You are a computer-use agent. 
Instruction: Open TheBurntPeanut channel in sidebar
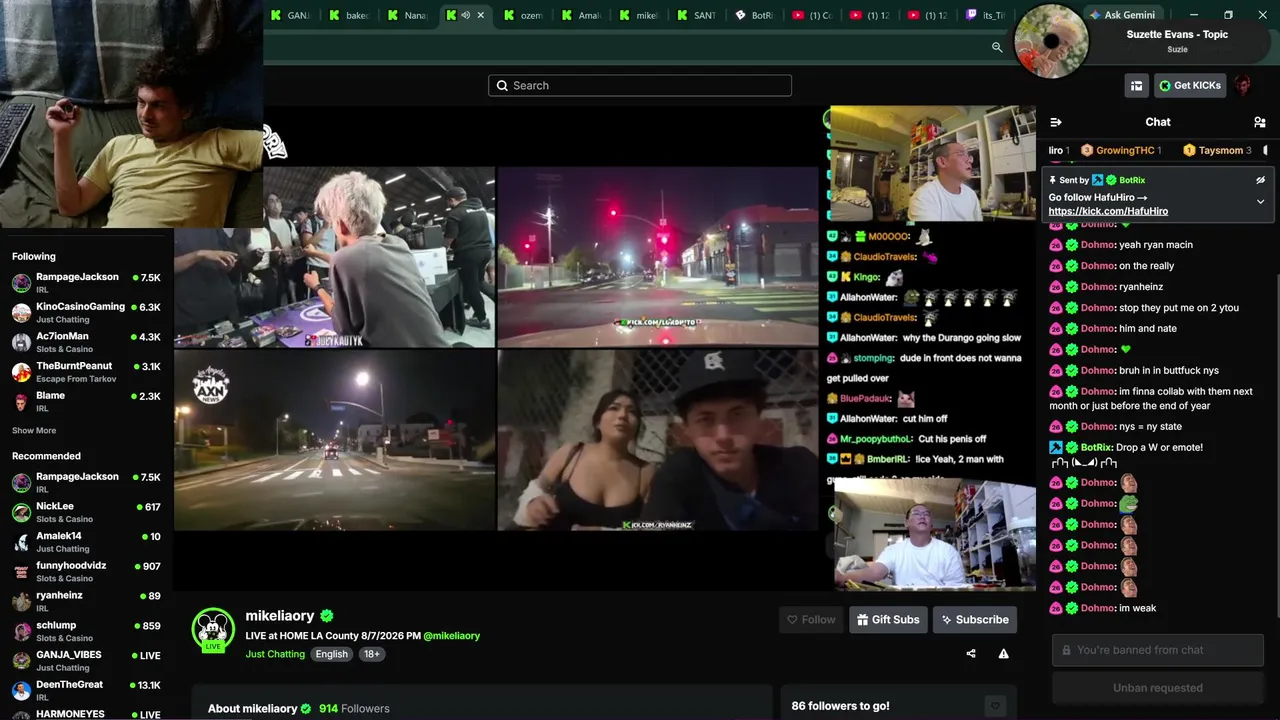86,372
